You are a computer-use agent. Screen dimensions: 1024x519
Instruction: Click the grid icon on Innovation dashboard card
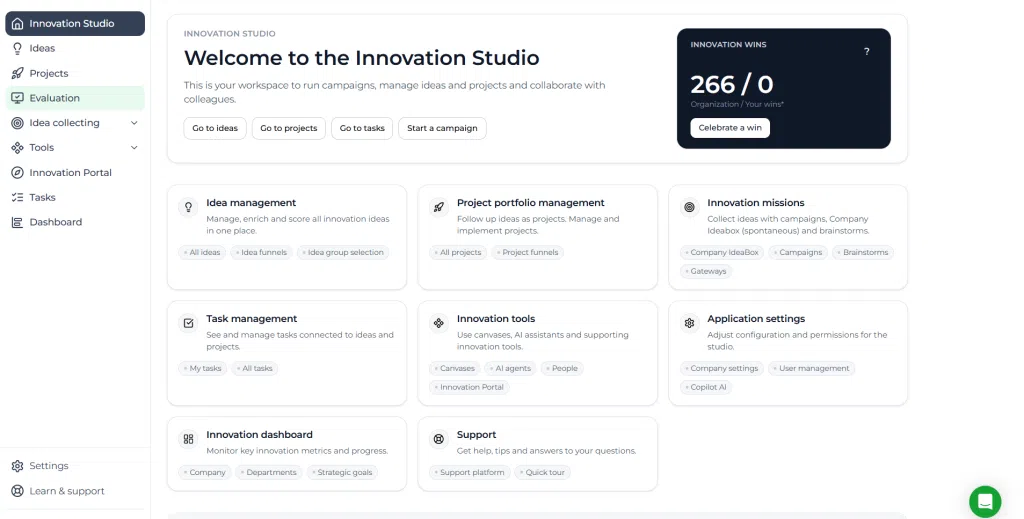pos(188,439)
